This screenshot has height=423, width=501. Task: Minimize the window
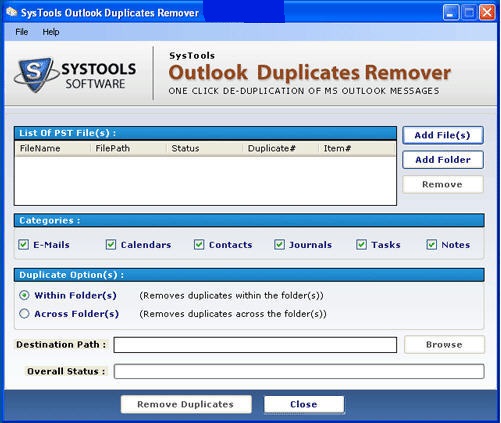451,13
